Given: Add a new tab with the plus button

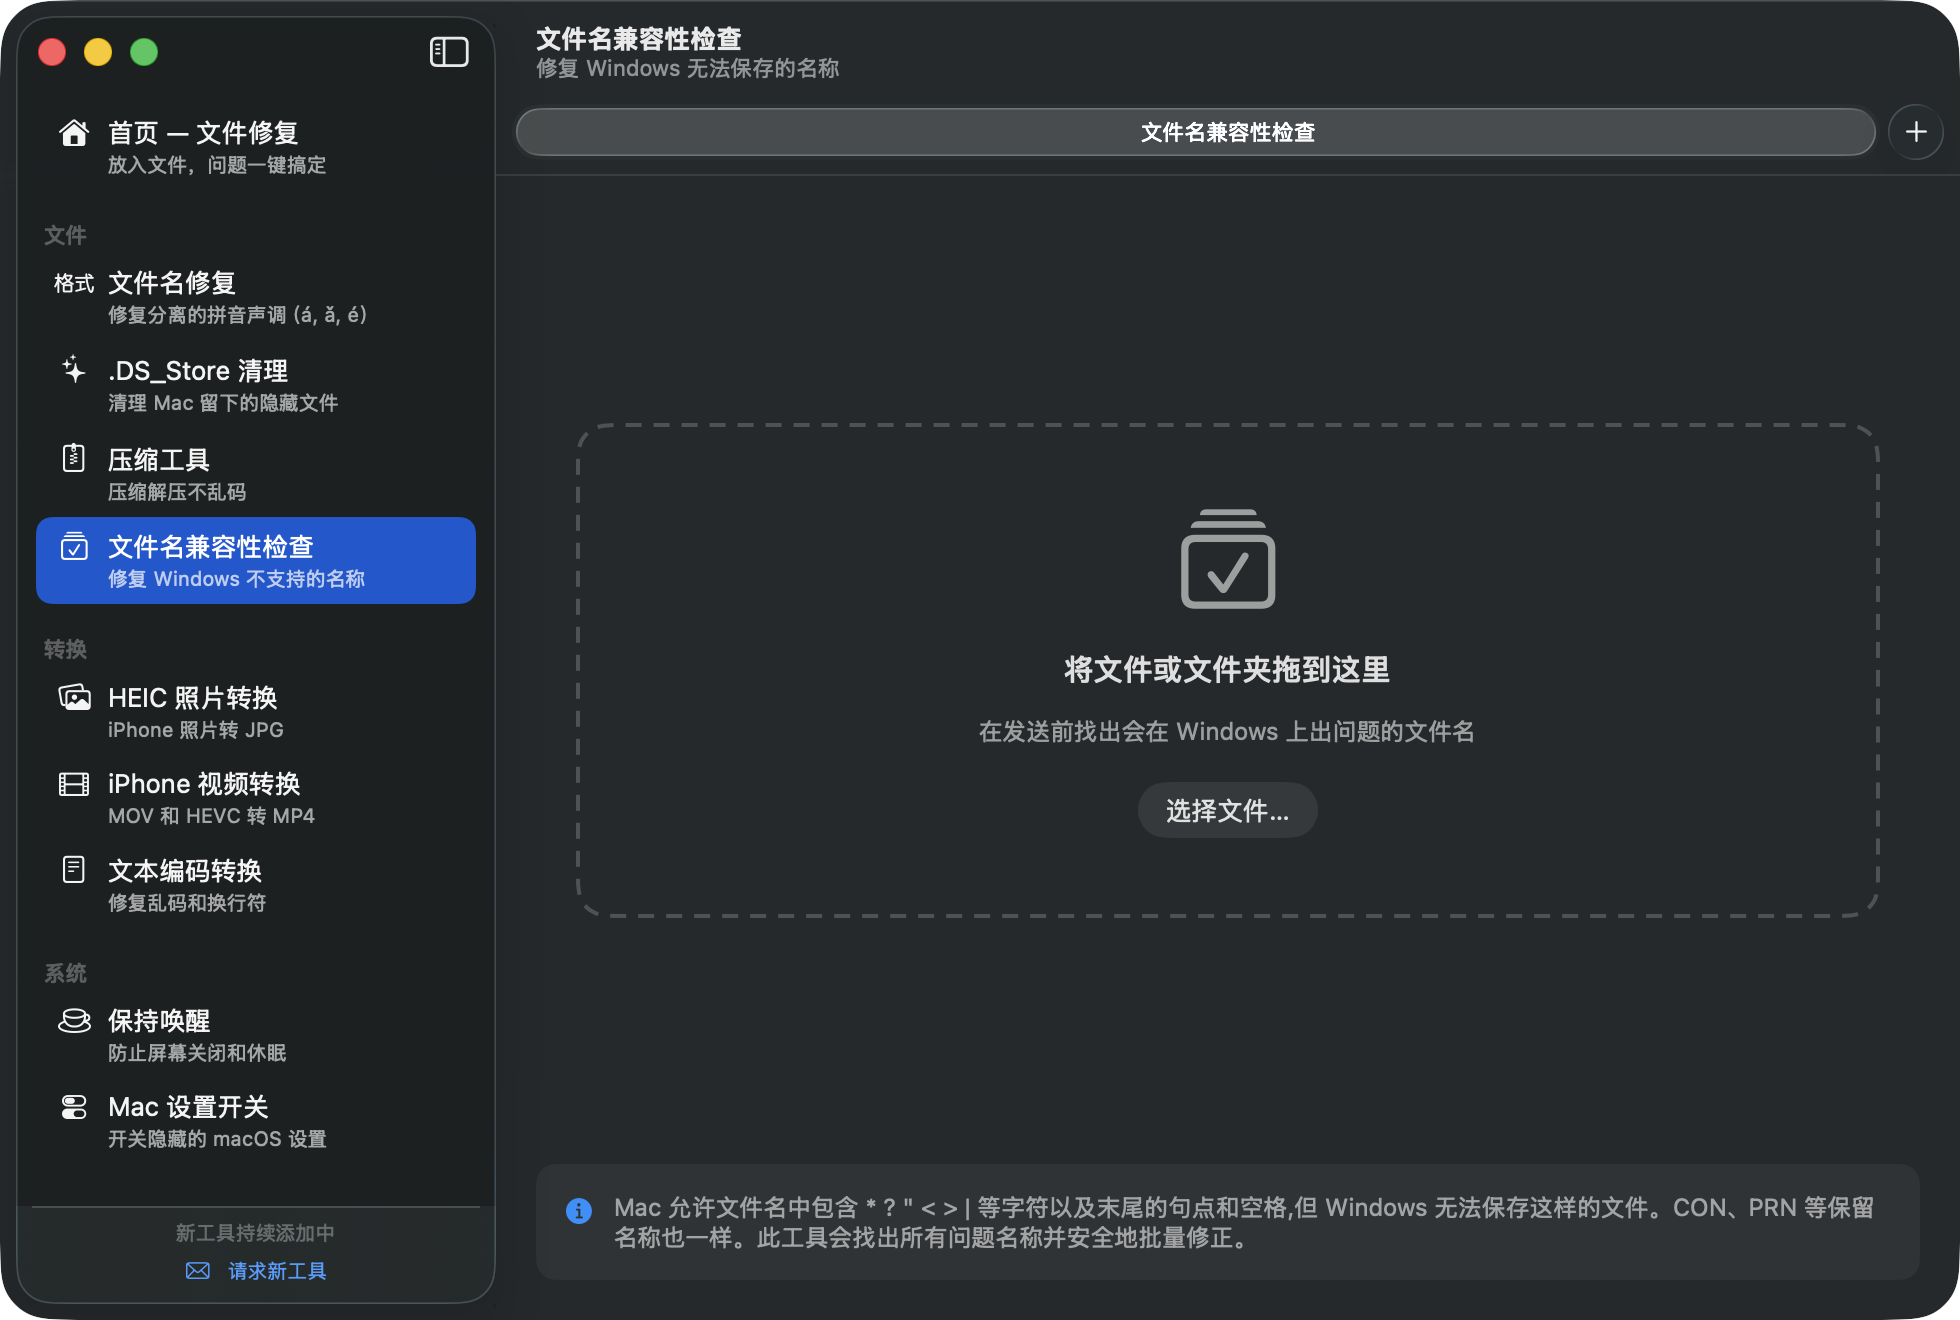Looking at the screenshot, I should (1916, 132).
